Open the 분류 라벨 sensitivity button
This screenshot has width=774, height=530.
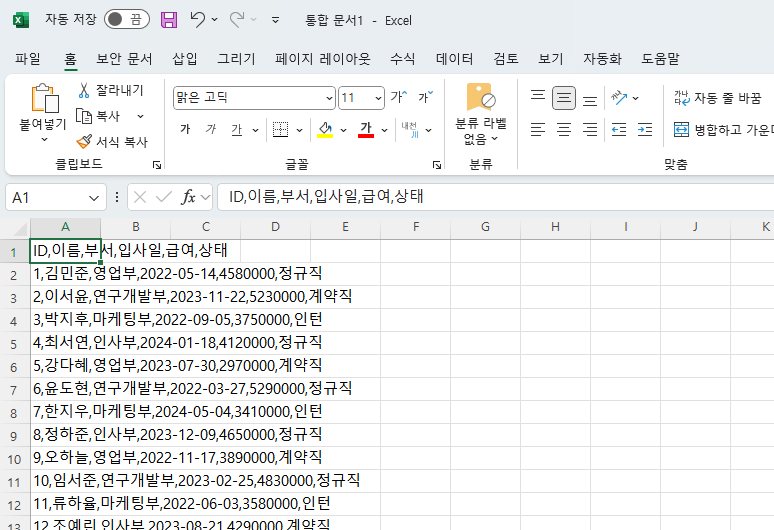pyautogui.click(x=481, y=114)
